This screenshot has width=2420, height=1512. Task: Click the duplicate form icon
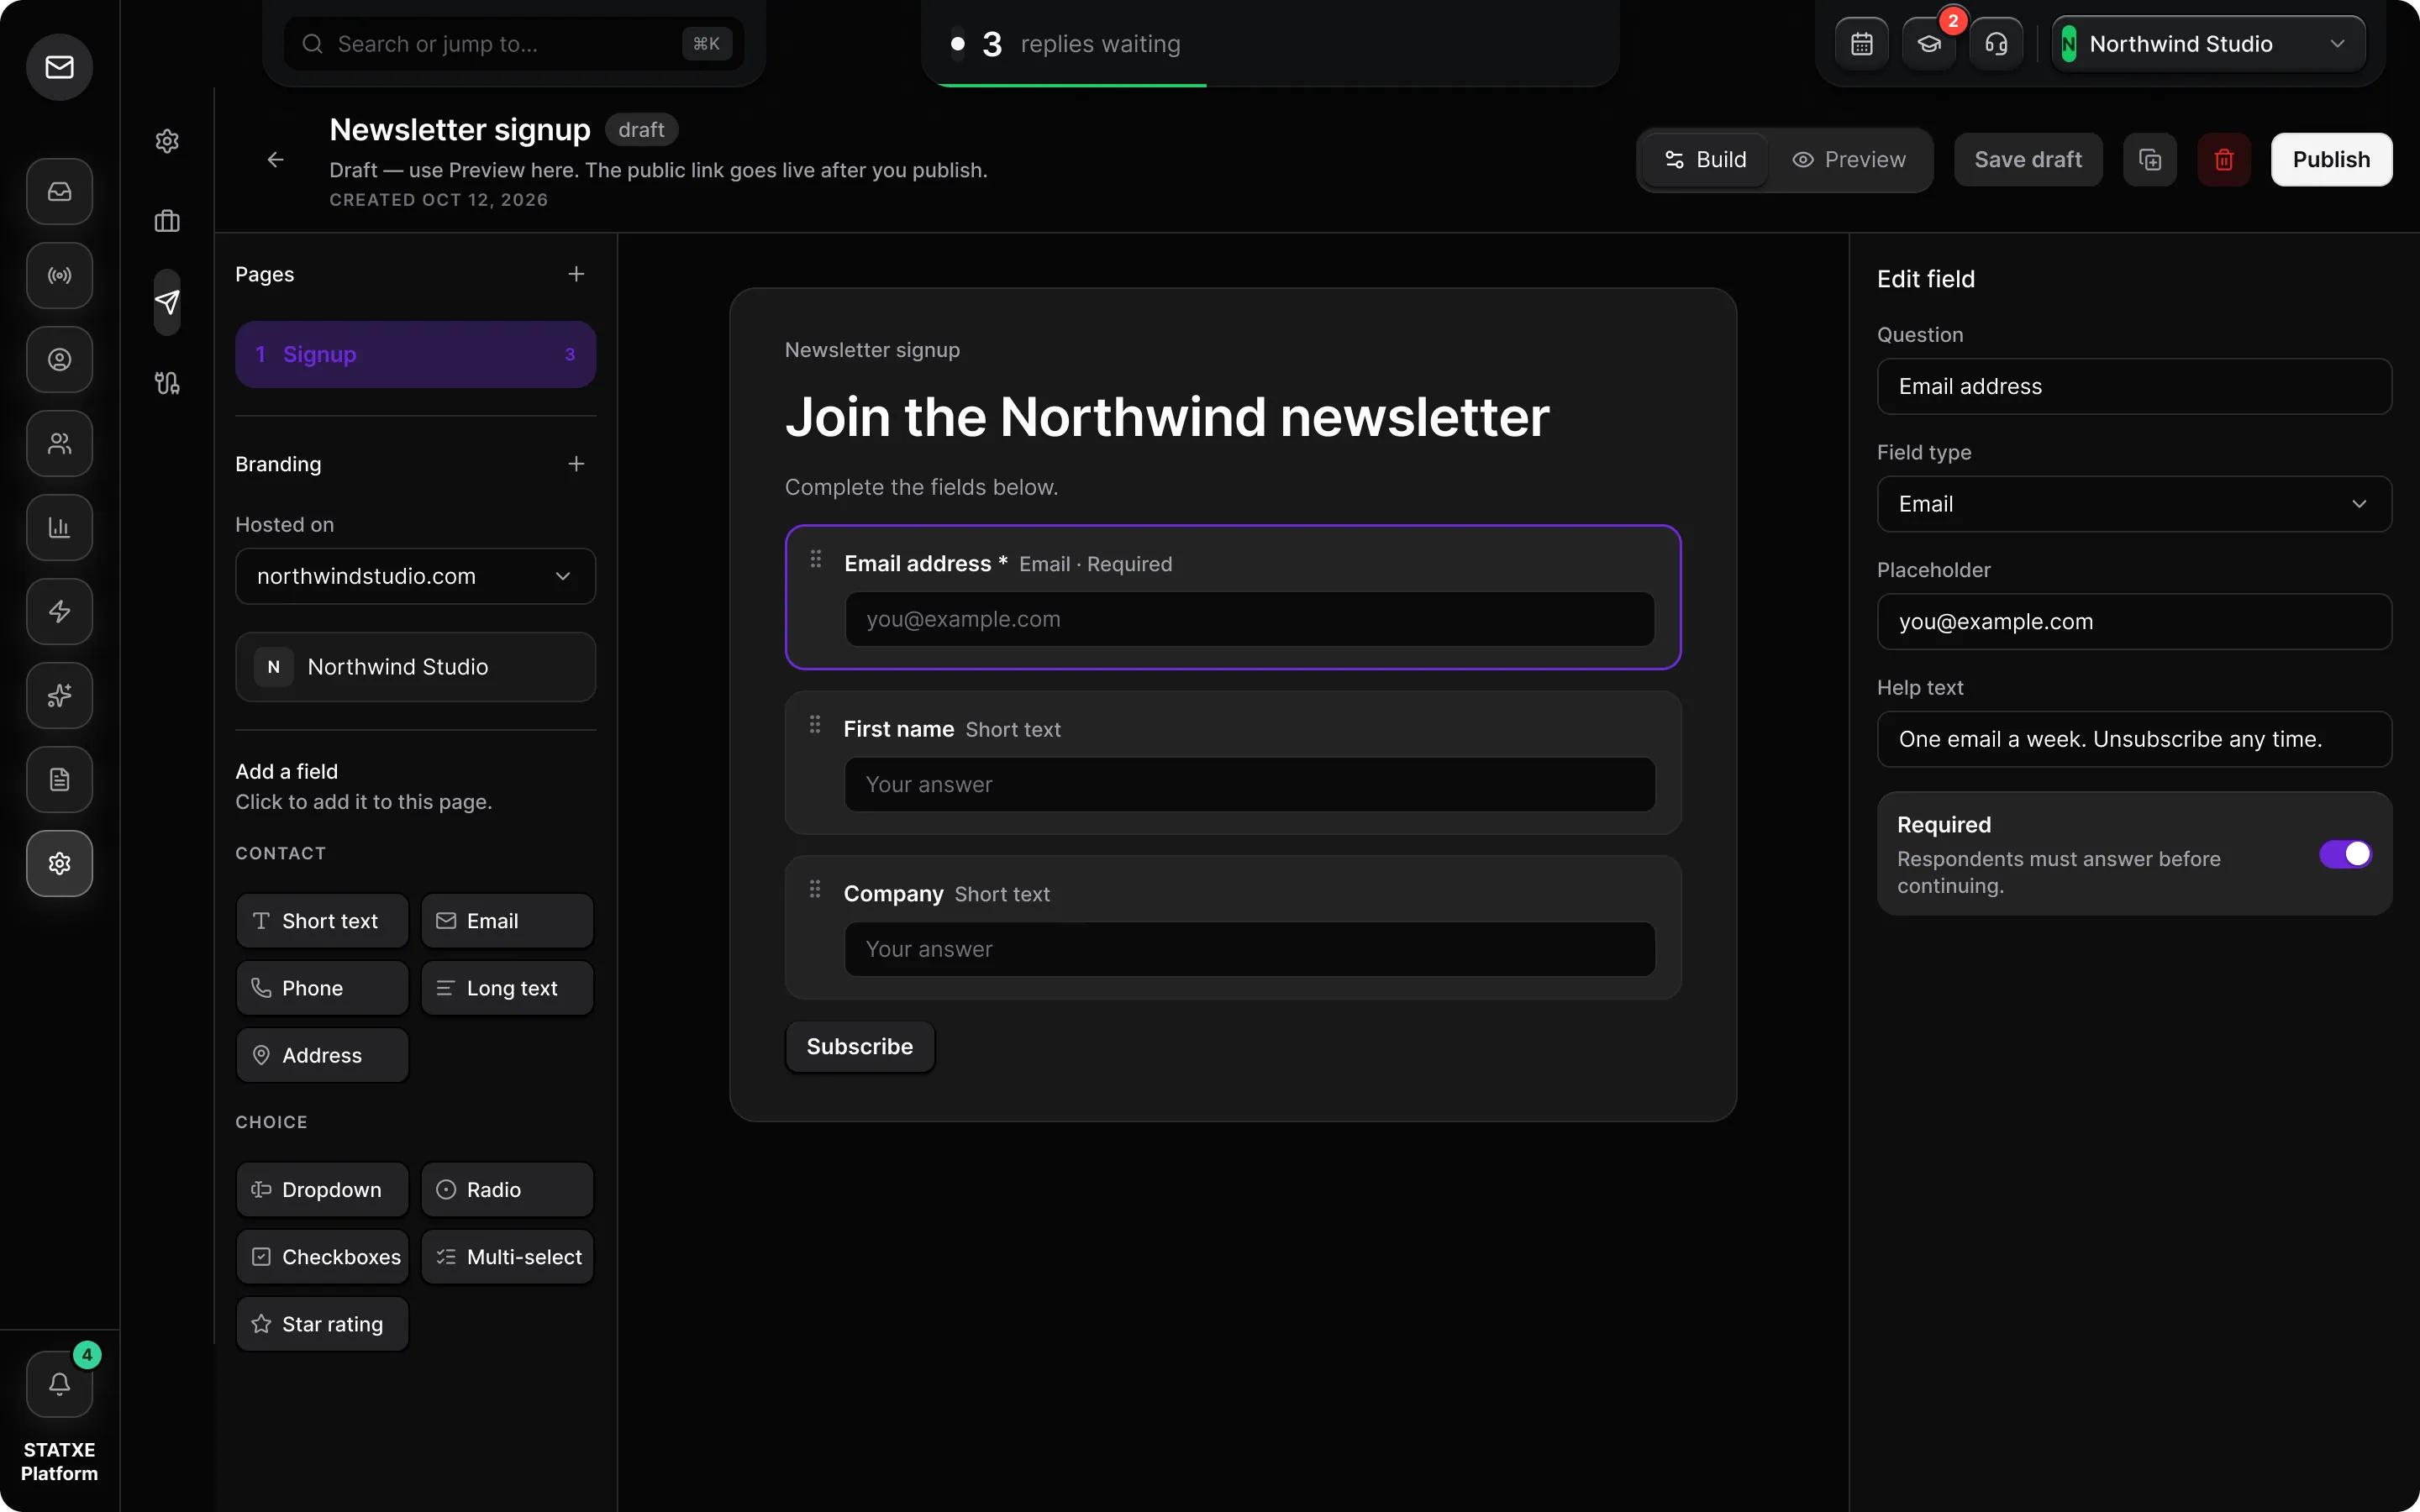[x=2150, y=160]
